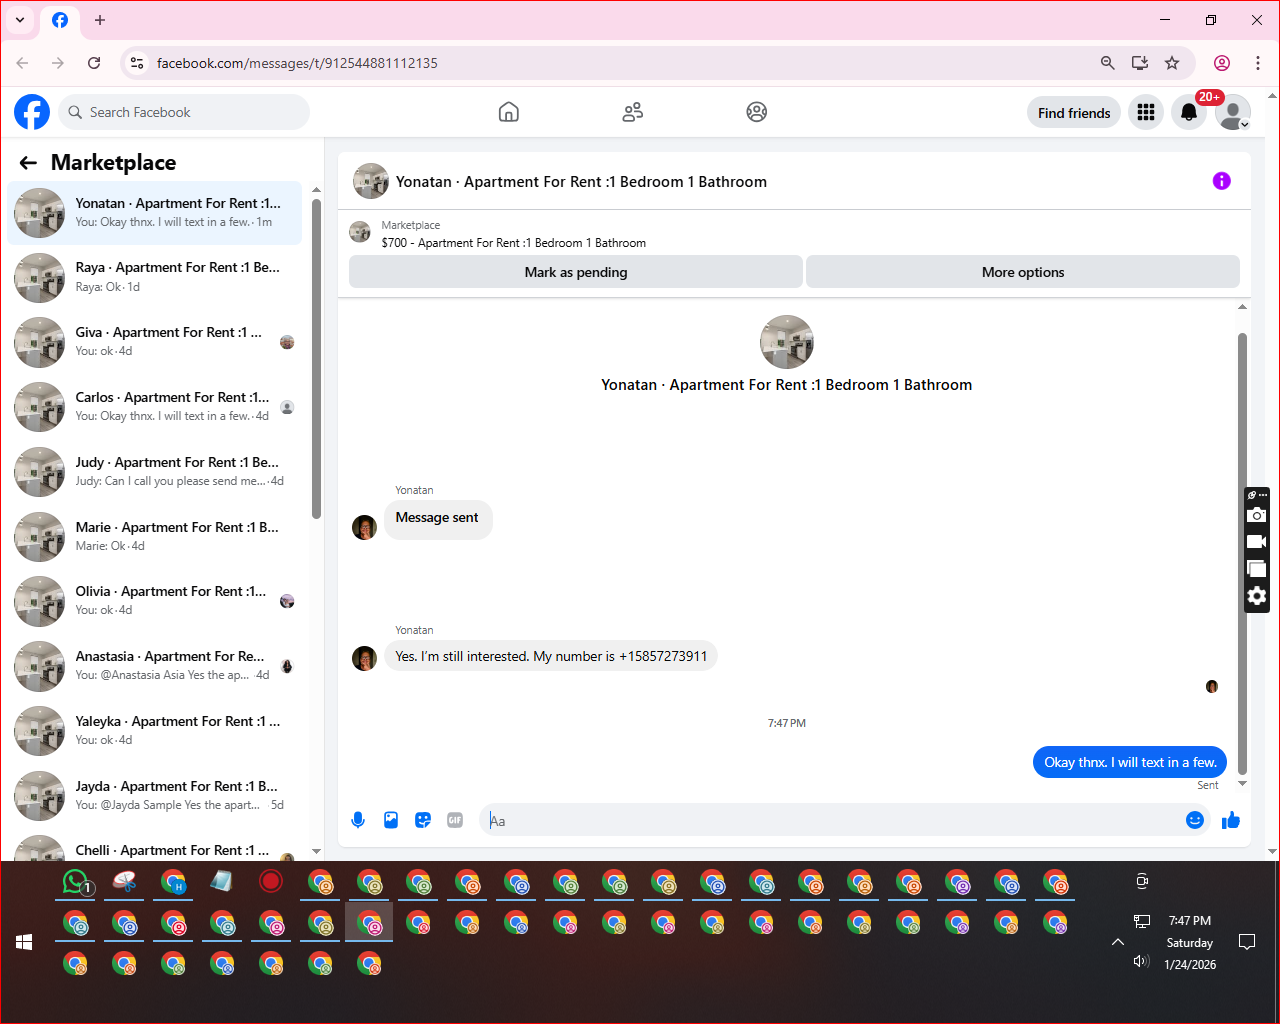Open the Yonatan conversation in list
Viewport: 1280px width, 1024px height.
click(x=155, y=213)
